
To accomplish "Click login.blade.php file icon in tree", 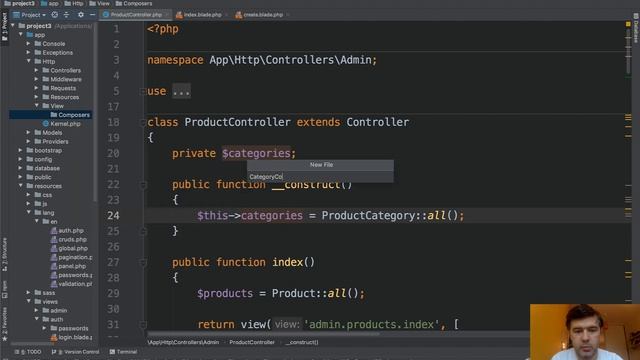I will 53,338.
